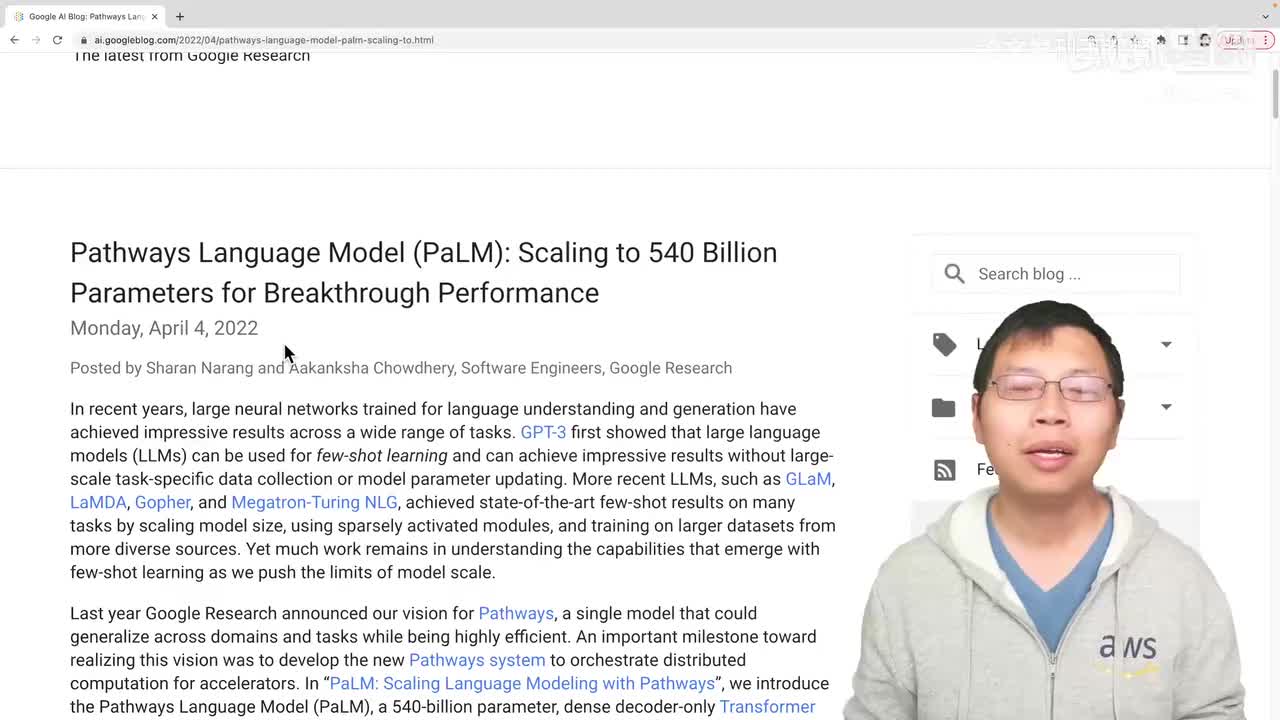Follow the Pathways system link
The height and width of the screenshot is (720, 1280).
pyautogui.click(x=477, y=660)
